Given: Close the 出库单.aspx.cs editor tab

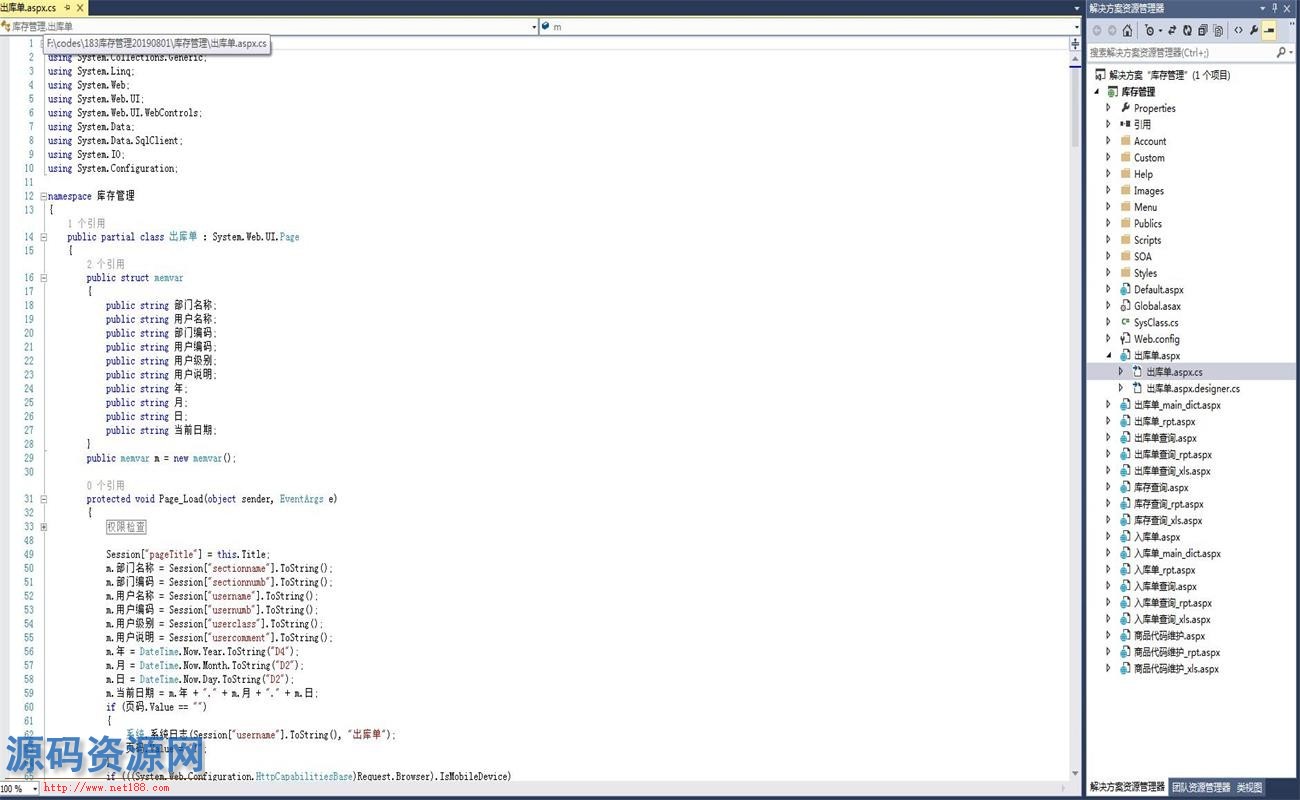Looking at the screenshot, I should click(x=80, y=7).
